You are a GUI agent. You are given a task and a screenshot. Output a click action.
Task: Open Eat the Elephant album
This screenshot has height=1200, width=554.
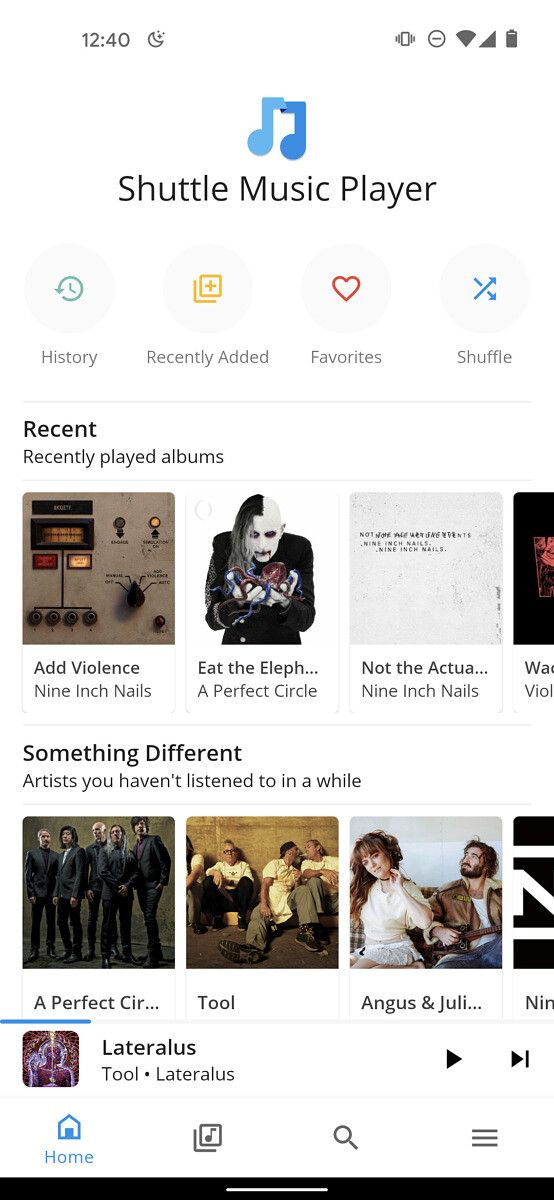pos(262,602)
